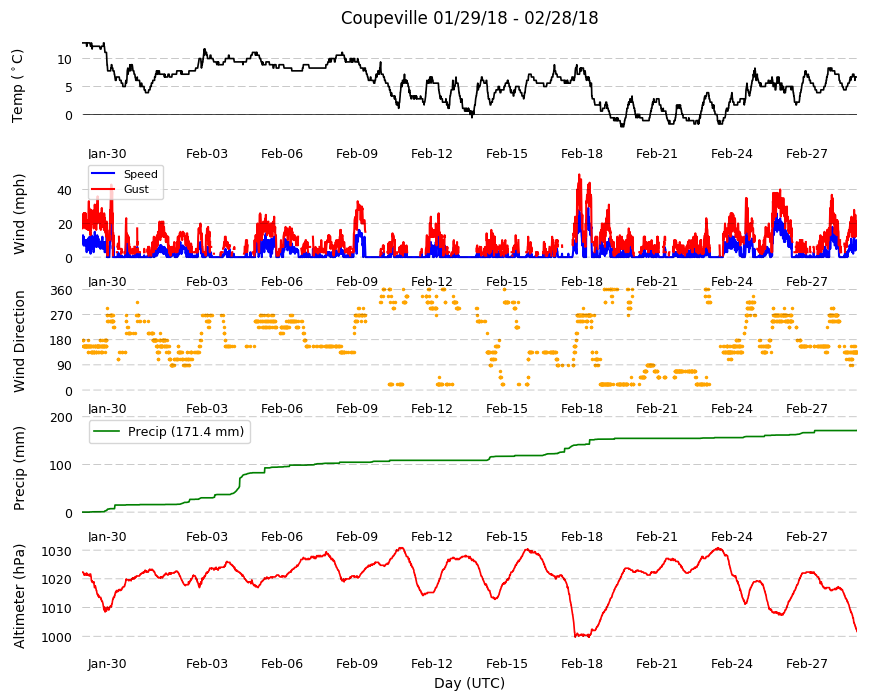The height and width of the screenshot is (700, 870).
Task: Click the 360 tick on wind direction axis
Action: click(x=62, y=291)
